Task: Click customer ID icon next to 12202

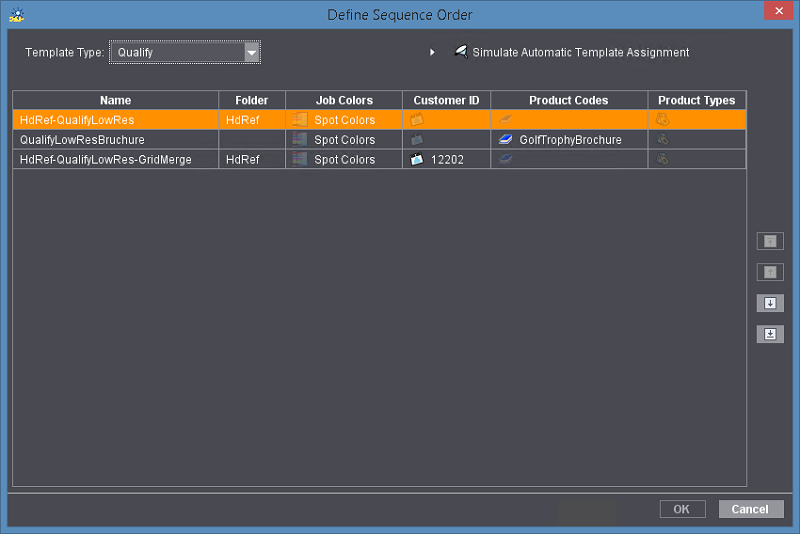Action: [417, 160]
